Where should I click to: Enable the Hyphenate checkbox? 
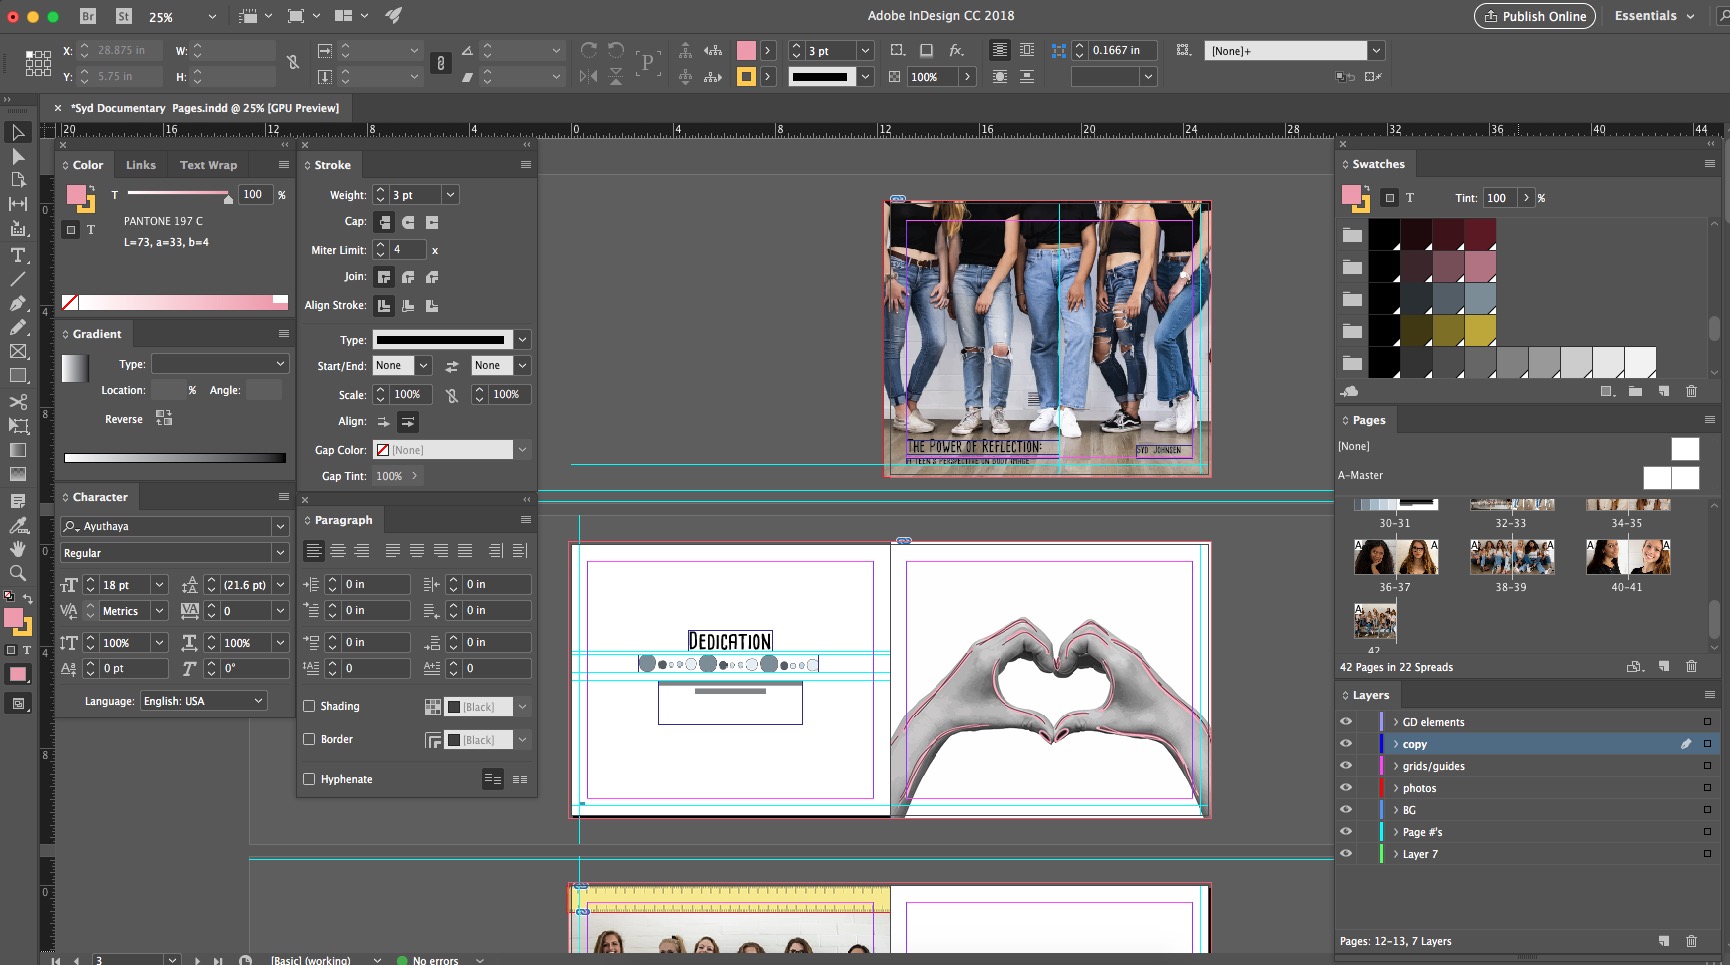[309, 779]
